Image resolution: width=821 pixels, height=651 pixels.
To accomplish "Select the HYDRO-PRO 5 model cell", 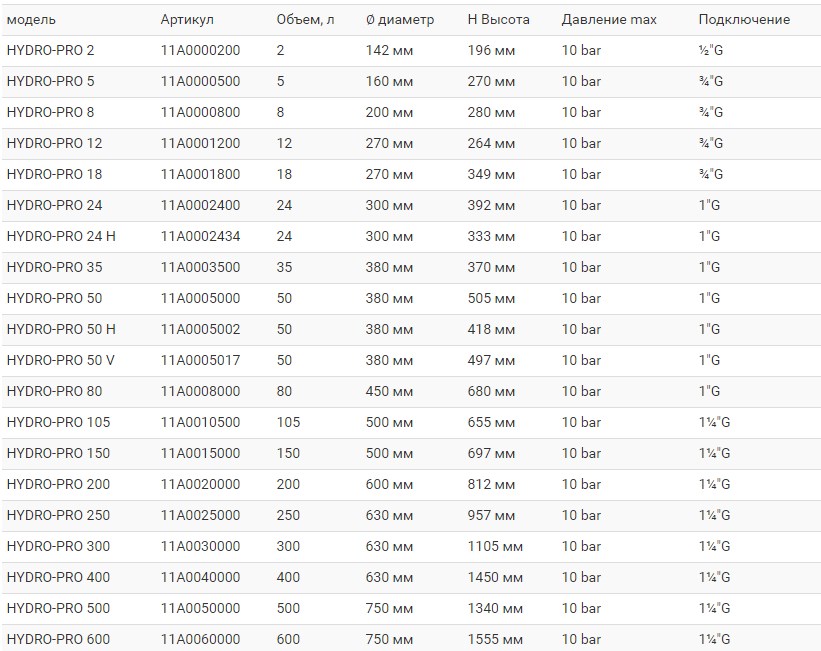I will pyautogui.click(x=50, y=81).
